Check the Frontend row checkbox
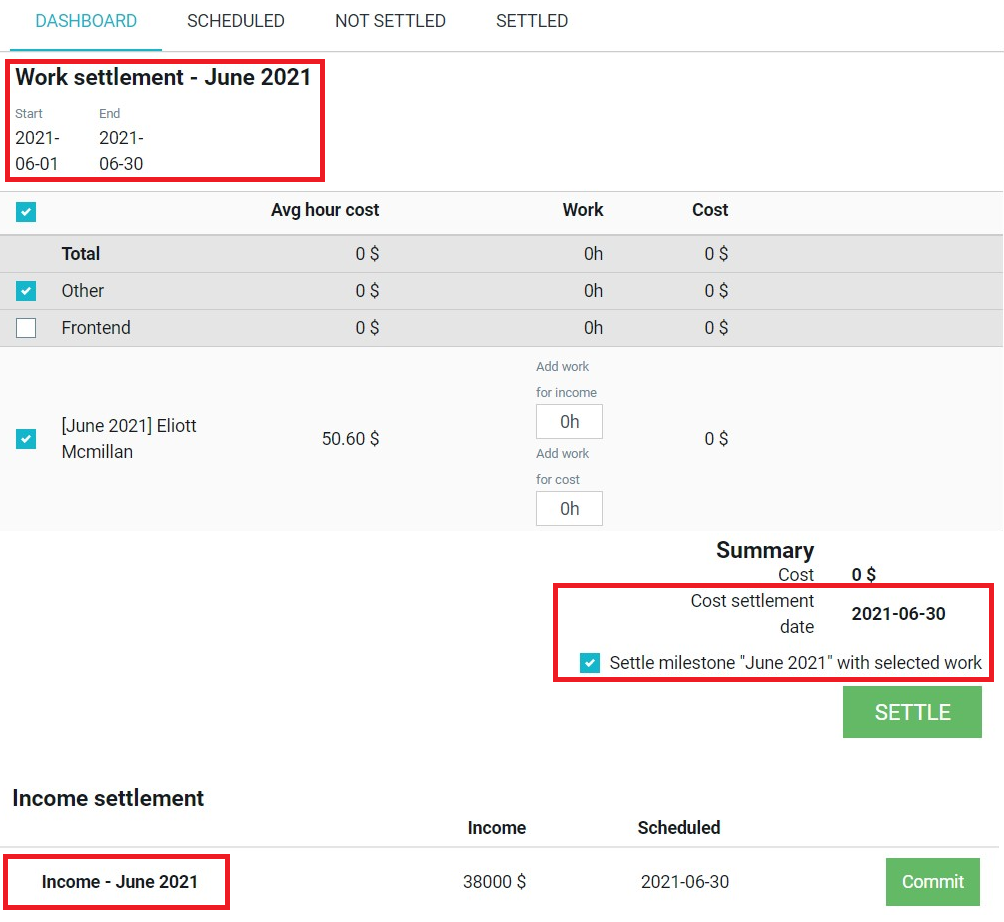1004x922 pixels. pos(26,328)
